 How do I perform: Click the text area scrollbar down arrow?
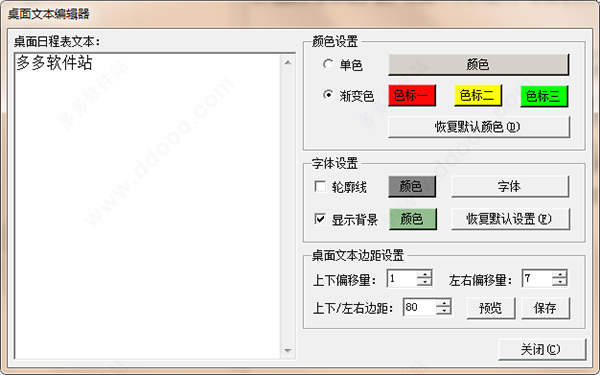(288, 351)
